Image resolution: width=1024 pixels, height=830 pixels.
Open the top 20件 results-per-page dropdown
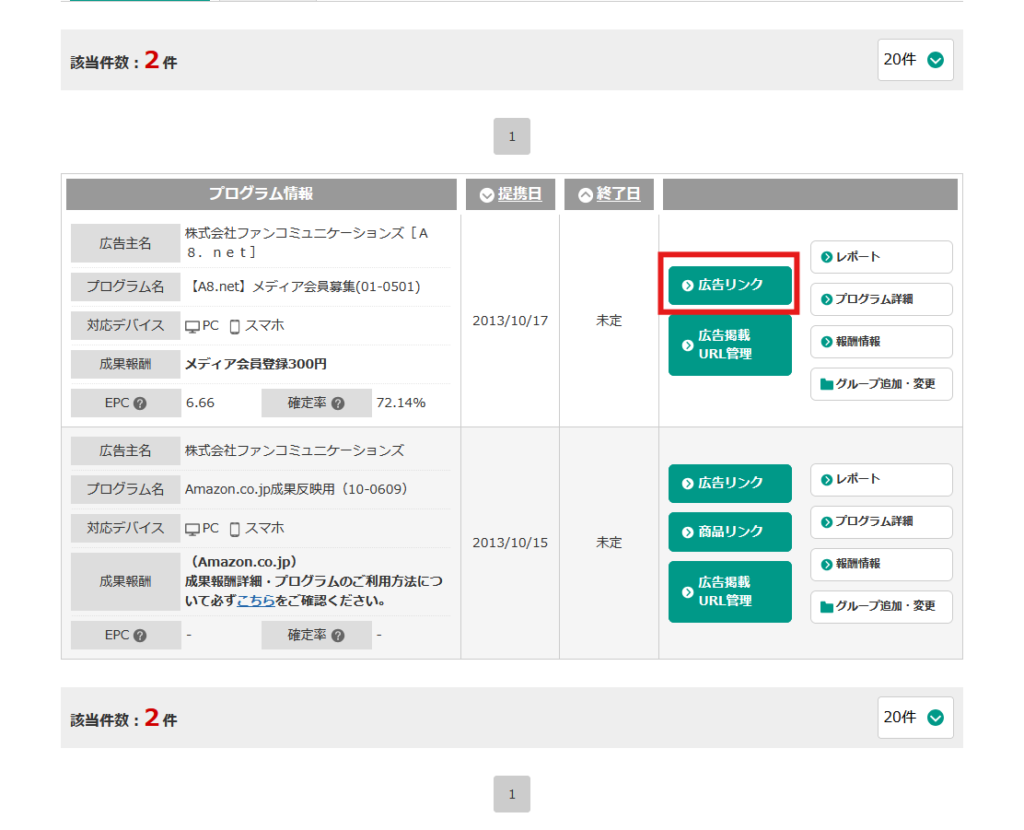click(915, 60)
